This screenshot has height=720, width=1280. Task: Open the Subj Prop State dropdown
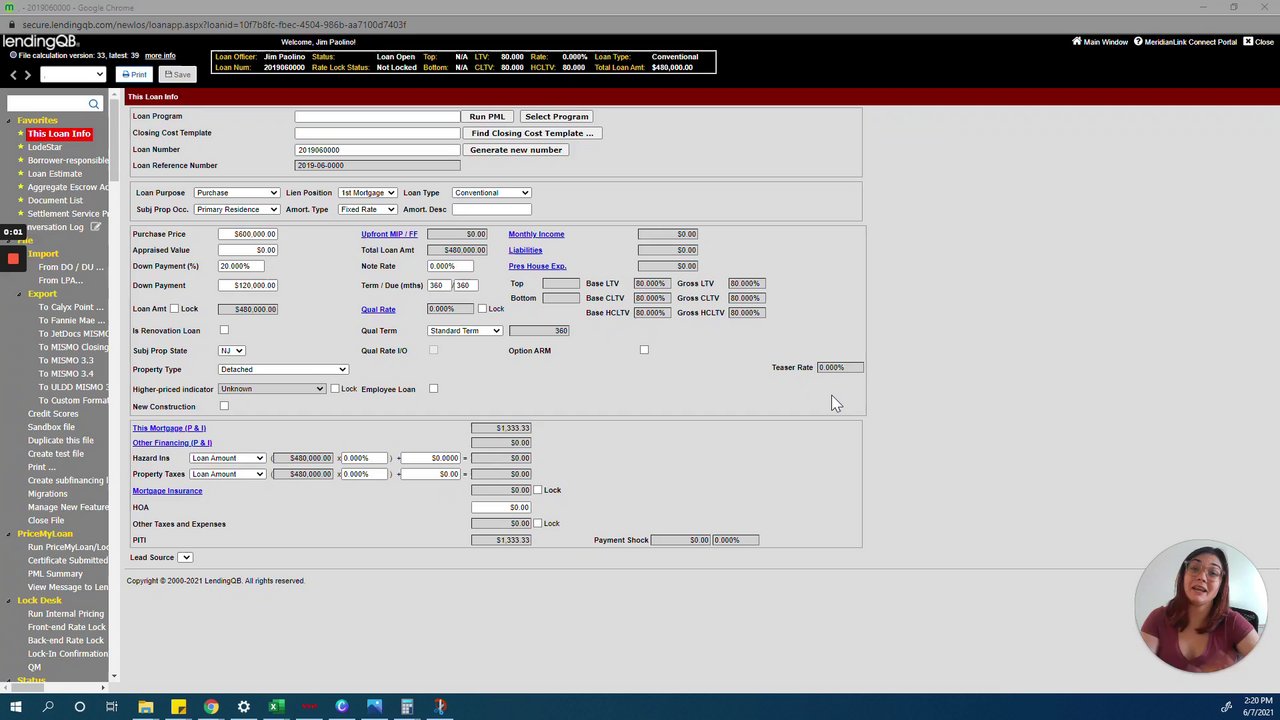coord(231,351)
